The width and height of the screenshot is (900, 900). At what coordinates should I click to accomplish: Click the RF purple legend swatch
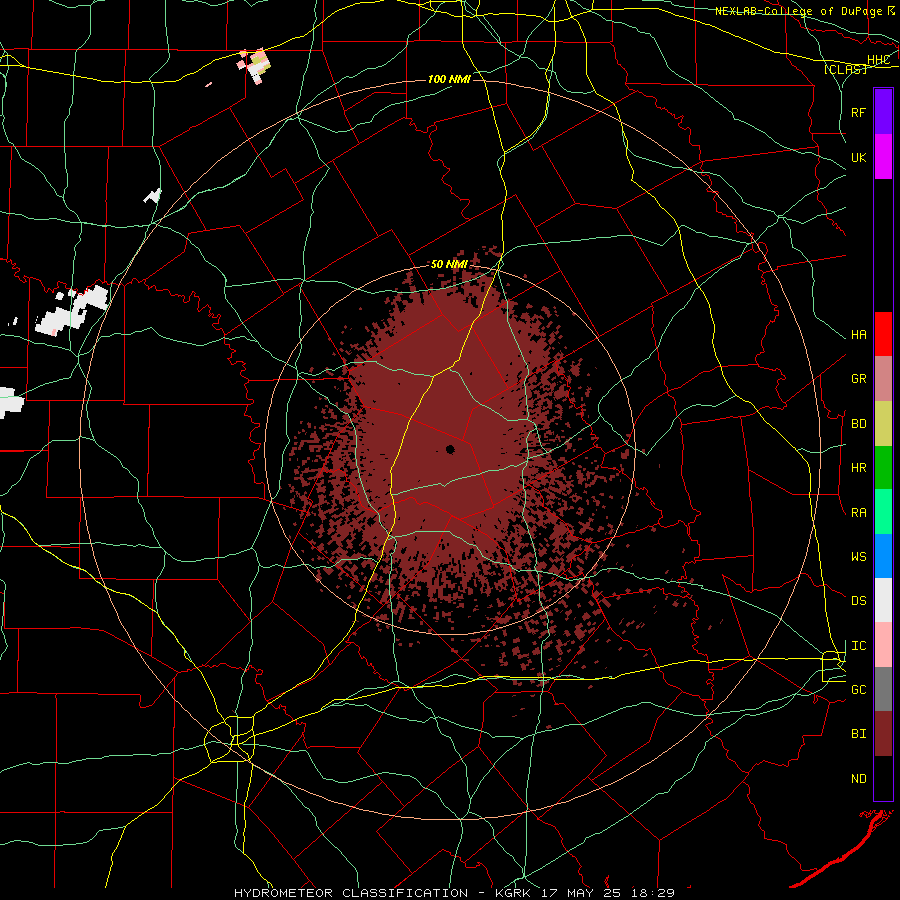883,112
